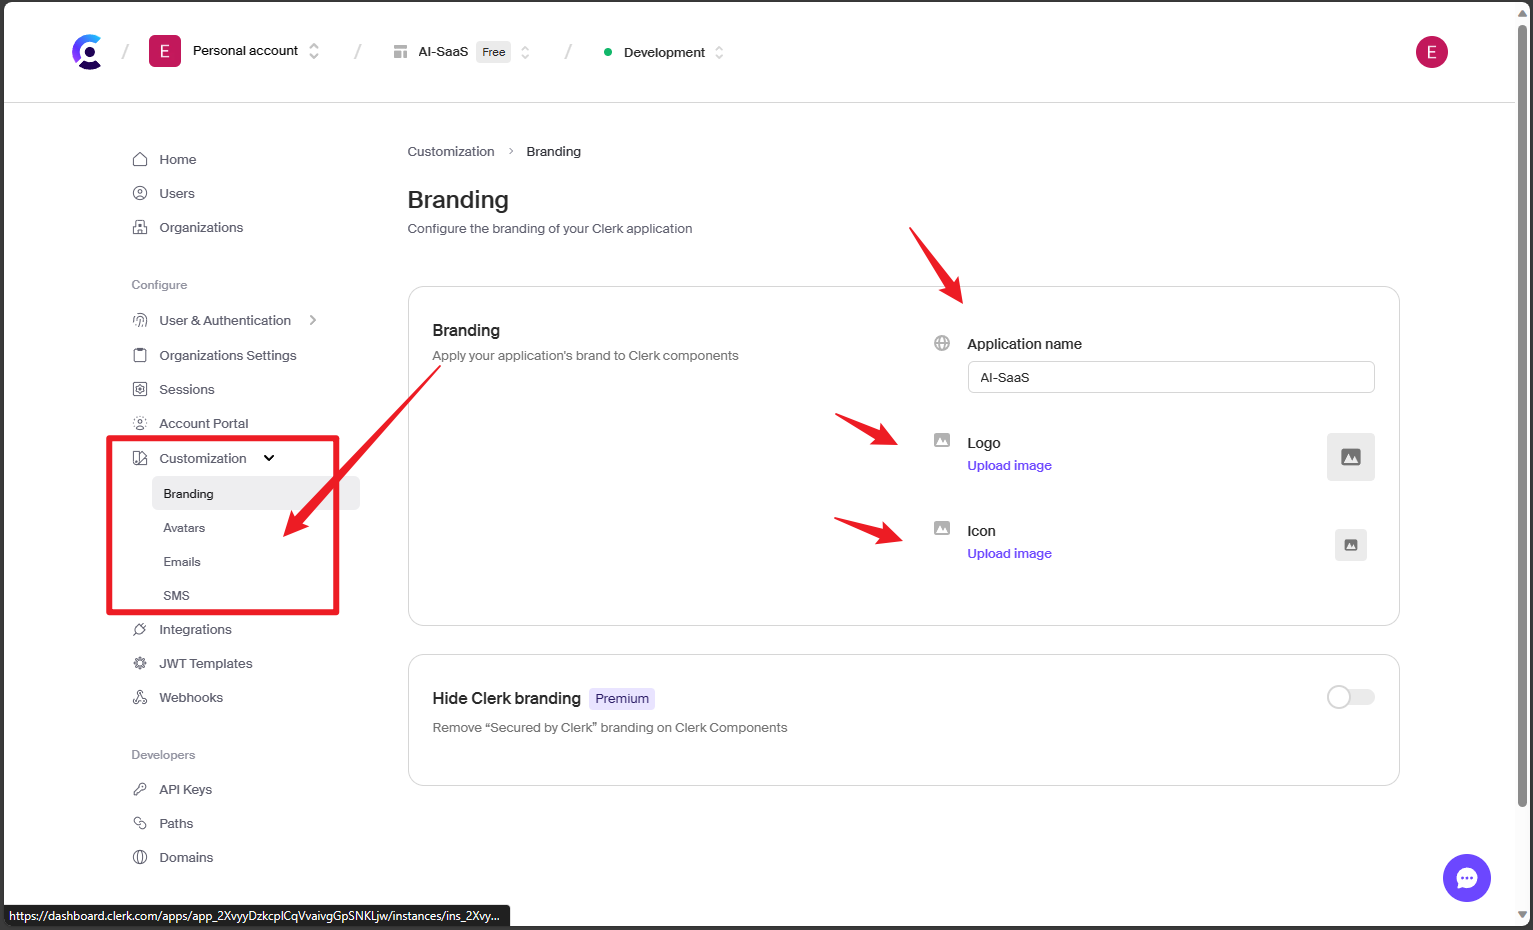Click the AI-SaaS application grid icon
Image resolution: width=1533 pixels, height=930 pixels.
tap(400, 52)
